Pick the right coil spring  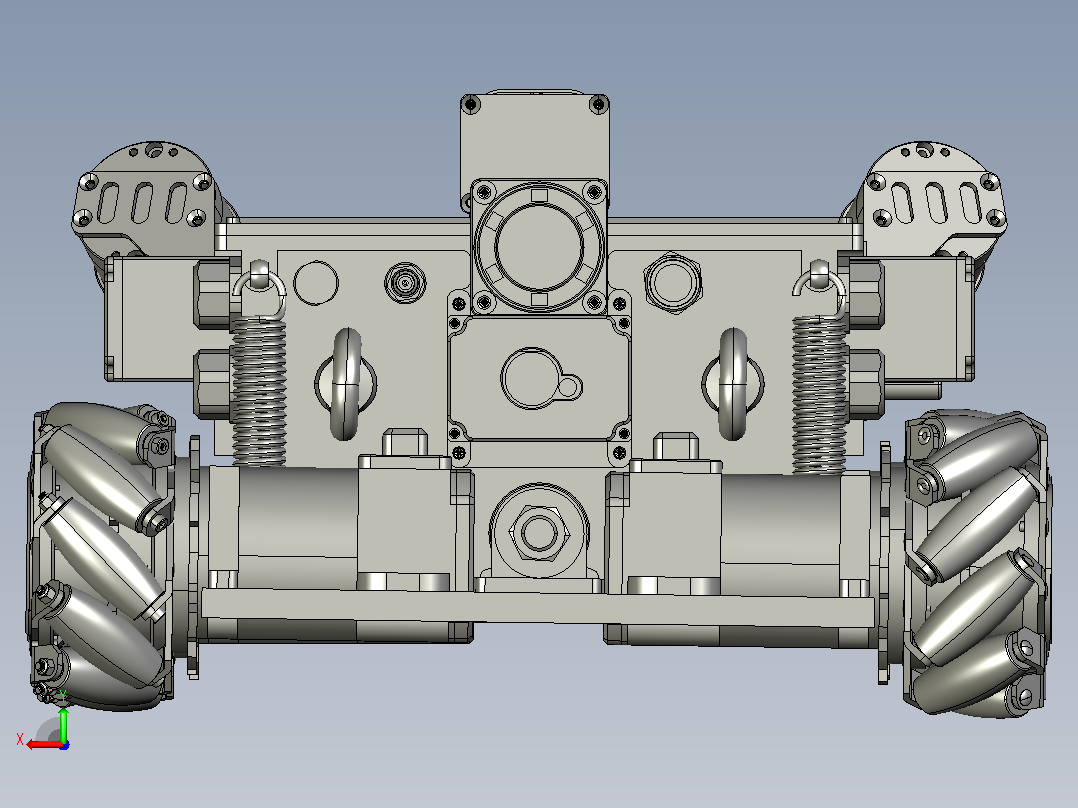(819, 393)
